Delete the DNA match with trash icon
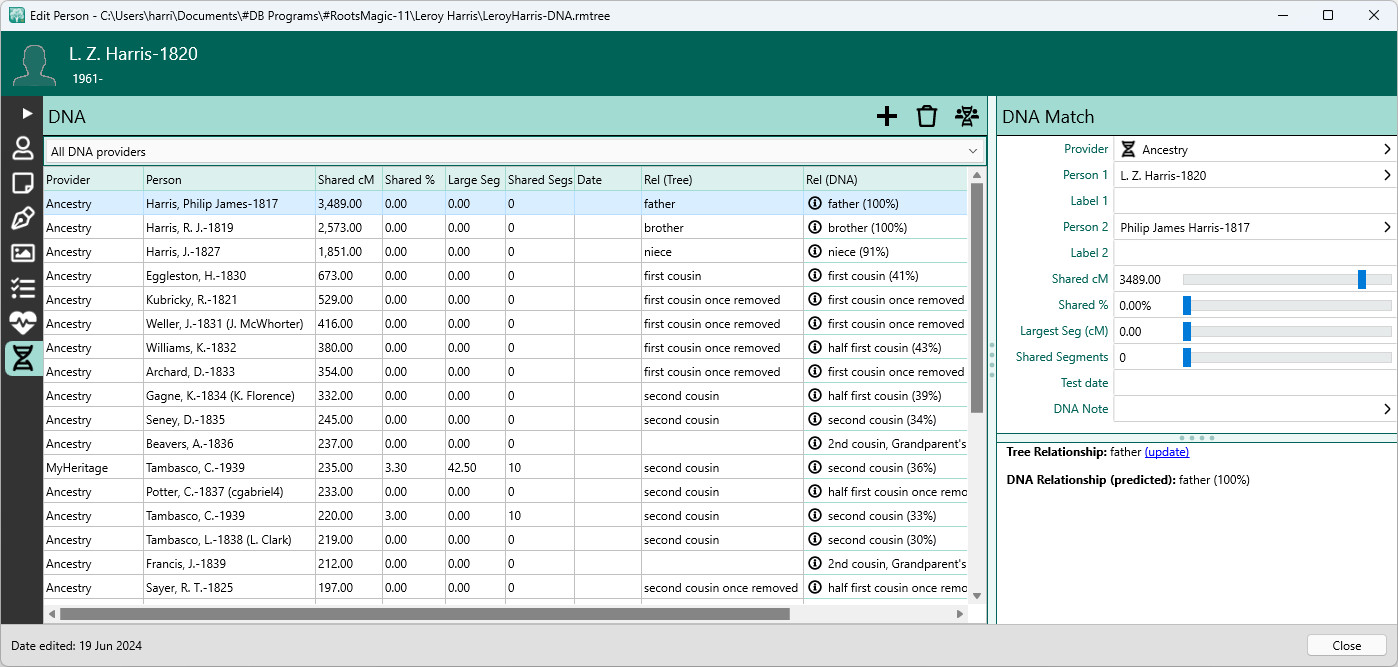The height and width of the screenshot is (667, 1398). tap(927, 116)
